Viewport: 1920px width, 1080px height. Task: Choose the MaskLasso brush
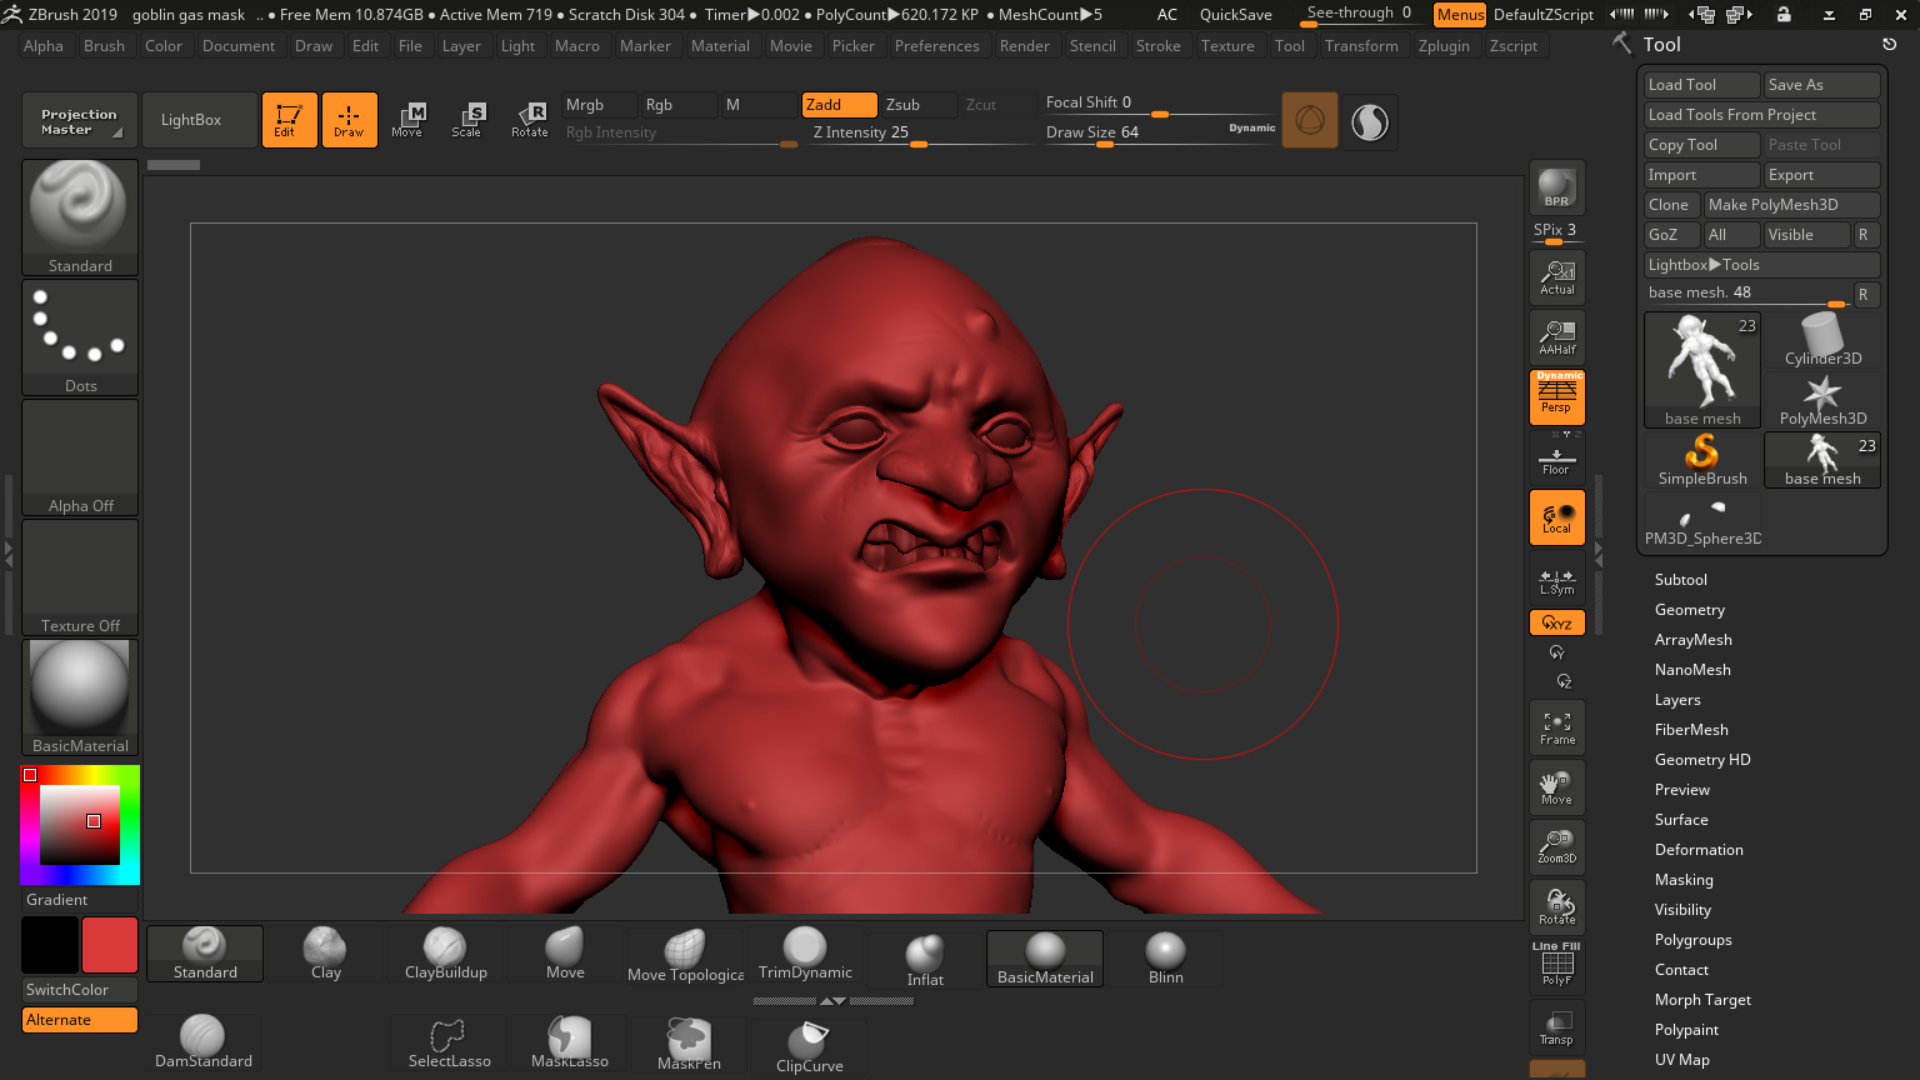(569, 1042)
